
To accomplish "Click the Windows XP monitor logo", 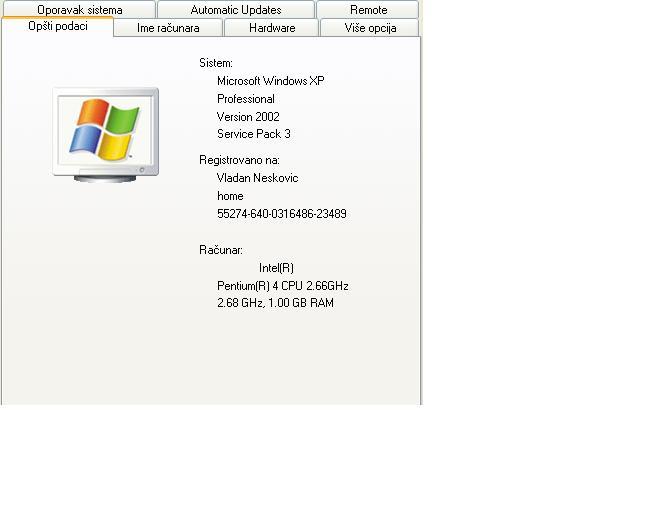I will [106, 135].
